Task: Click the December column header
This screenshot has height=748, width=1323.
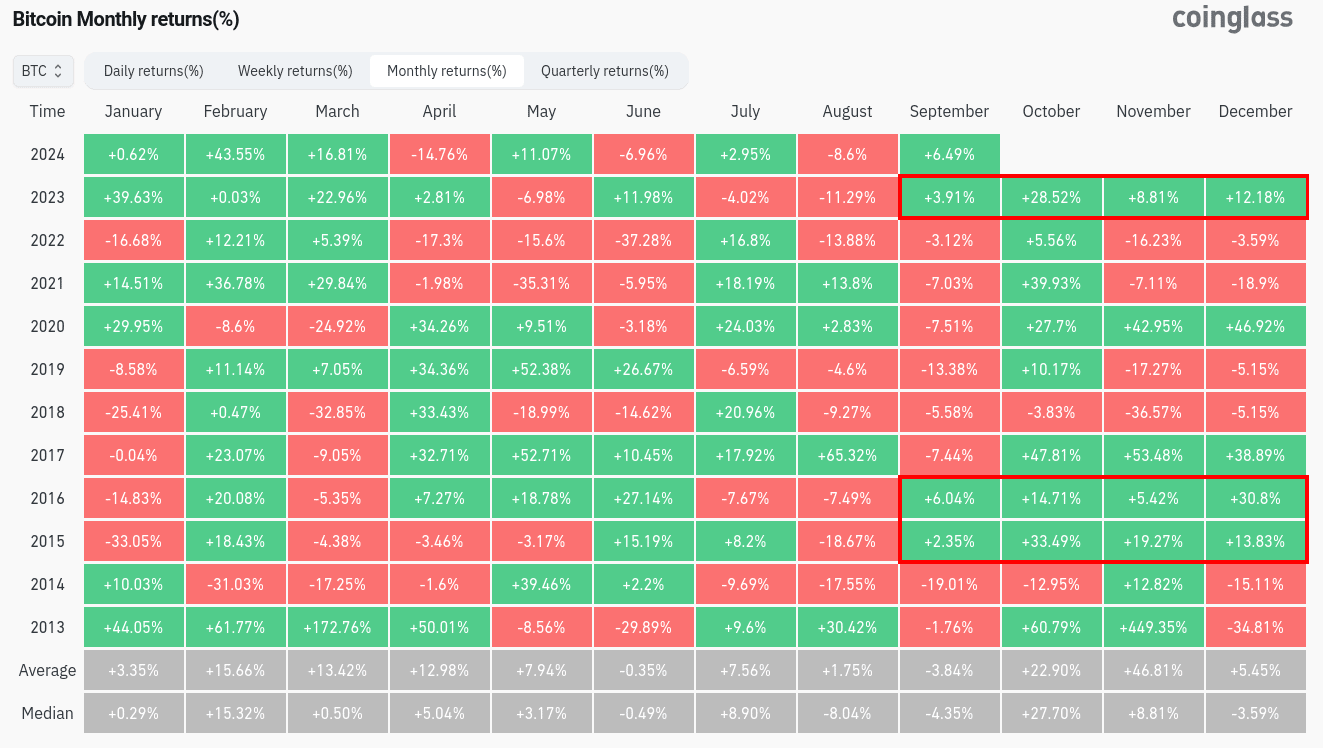Action: [1255, 111]
